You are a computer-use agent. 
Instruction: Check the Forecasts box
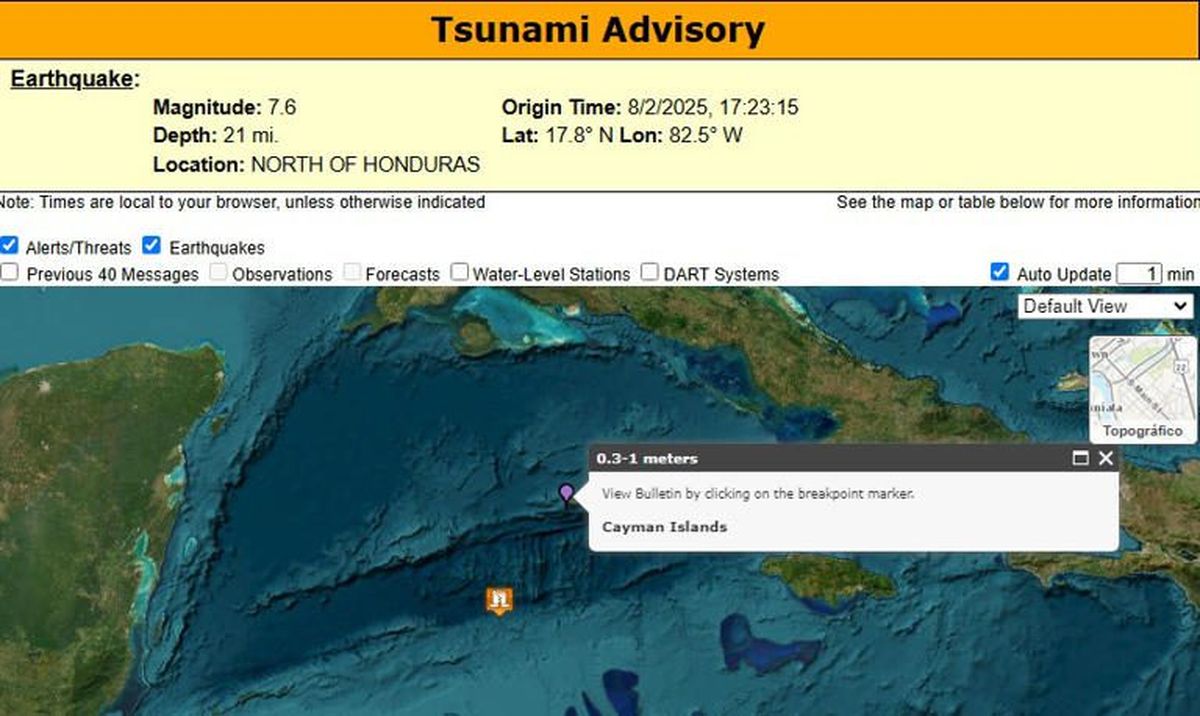(352, 271)
